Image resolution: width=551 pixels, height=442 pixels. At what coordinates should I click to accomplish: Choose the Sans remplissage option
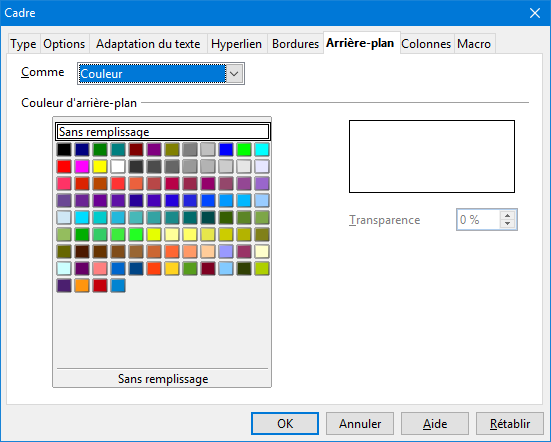[x=163, y=132]
